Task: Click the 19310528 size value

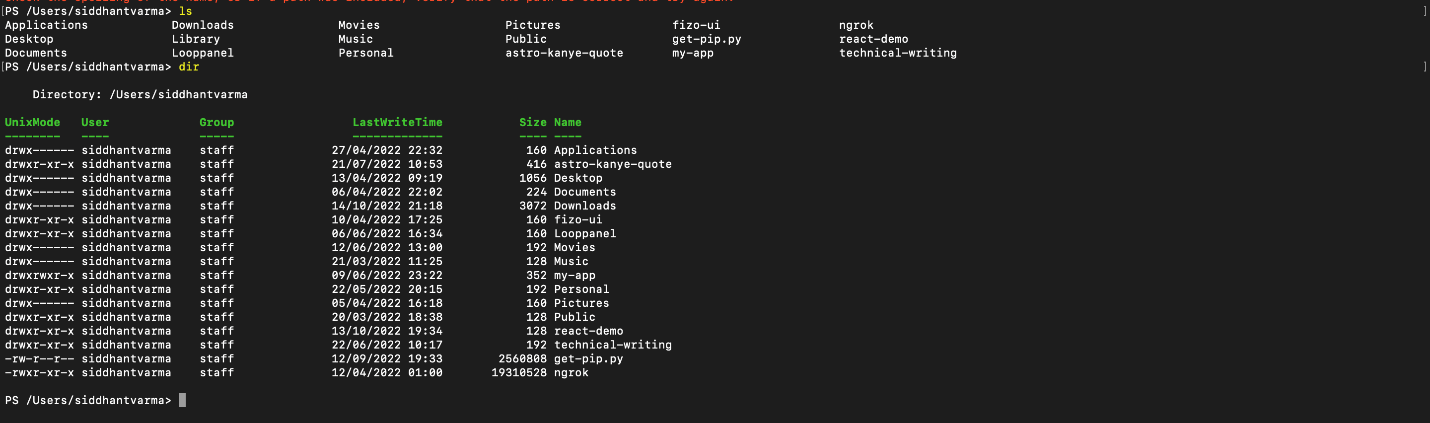Action: coord(519,372)
